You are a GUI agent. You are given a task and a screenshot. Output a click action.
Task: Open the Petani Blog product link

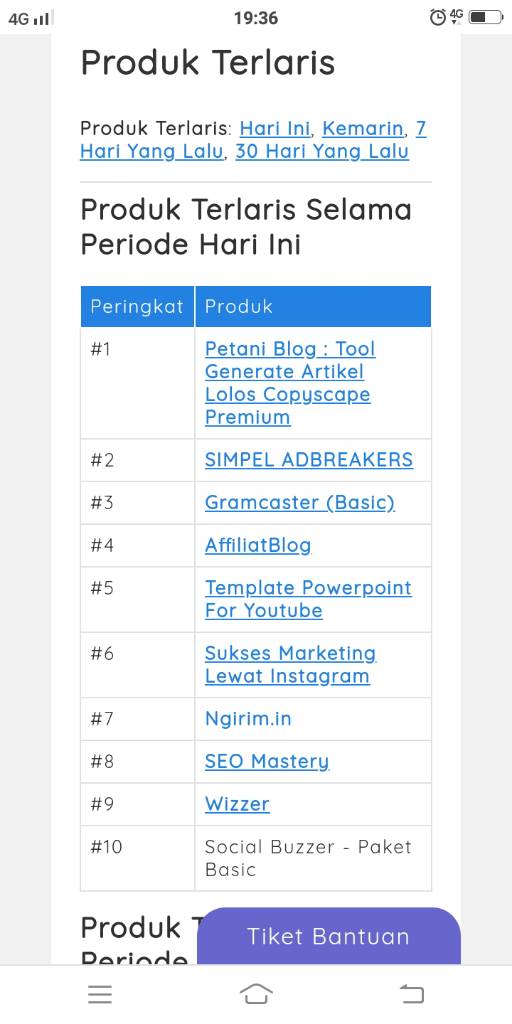click(290, 383)
